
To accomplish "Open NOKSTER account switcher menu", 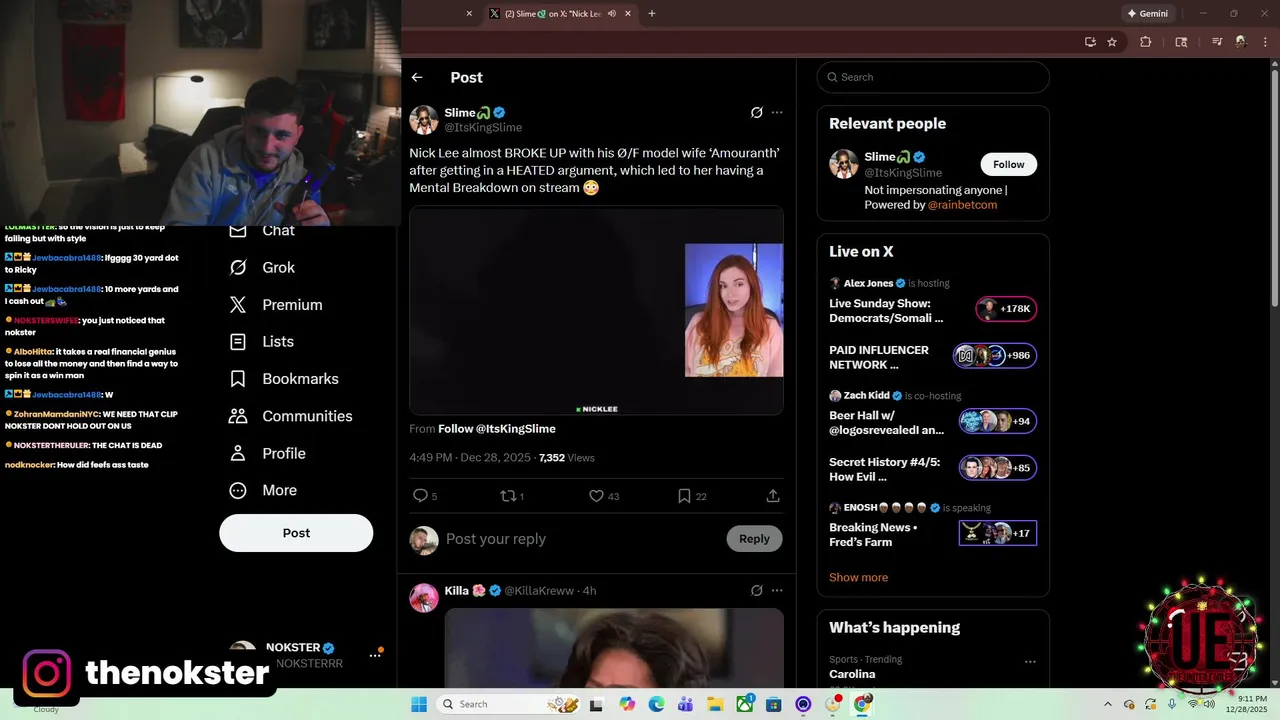I will tap(375, 655).
